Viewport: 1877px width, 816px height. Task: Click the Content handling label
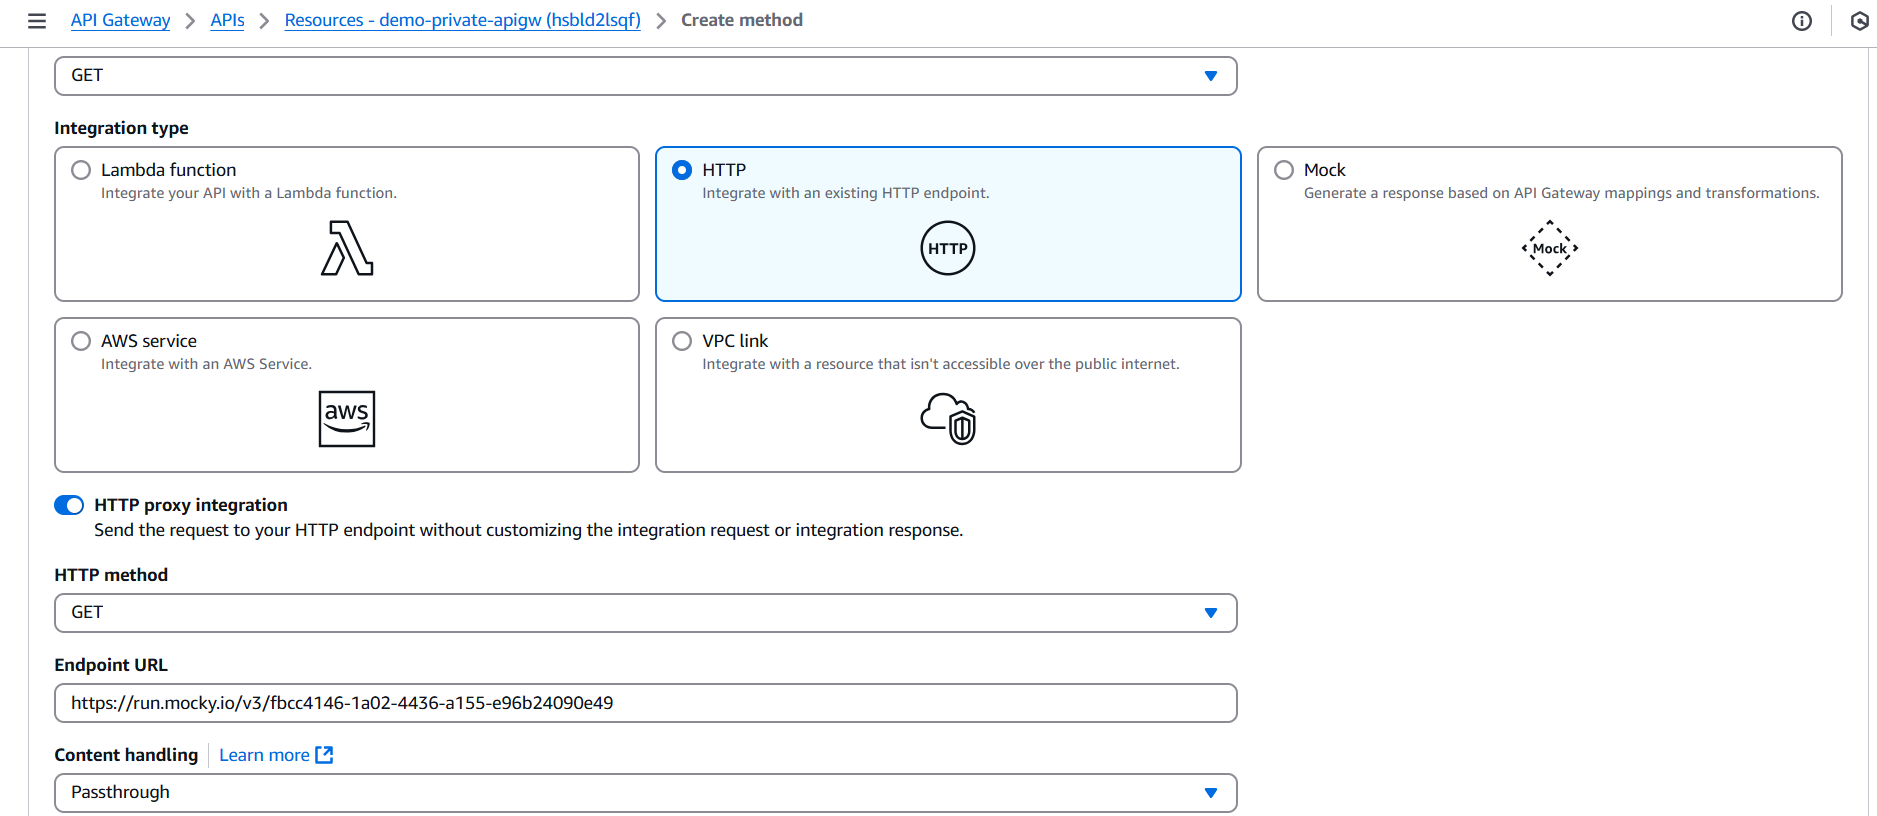pyautogui.click(x=126, y=755)
